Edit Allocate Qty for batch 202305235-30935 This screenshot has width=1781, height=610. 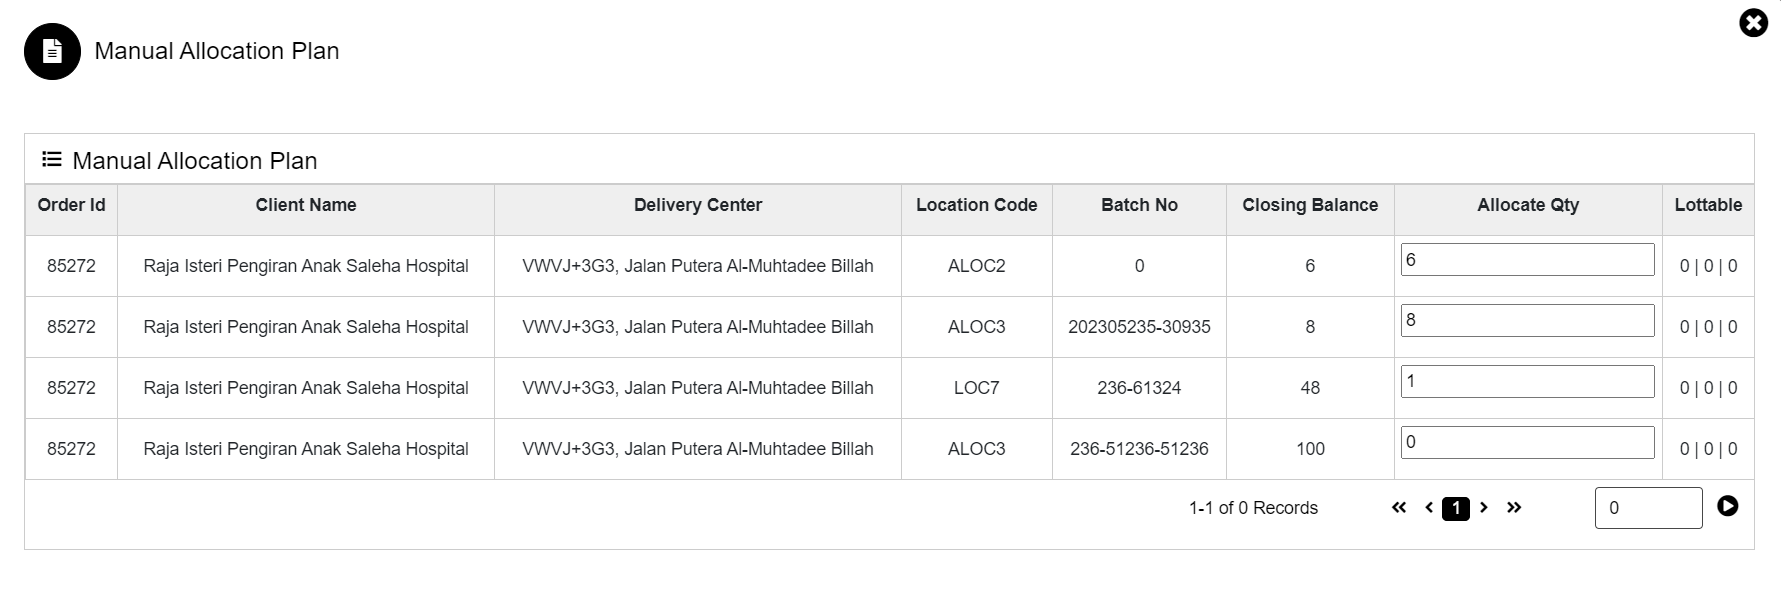click(1527, 321)
